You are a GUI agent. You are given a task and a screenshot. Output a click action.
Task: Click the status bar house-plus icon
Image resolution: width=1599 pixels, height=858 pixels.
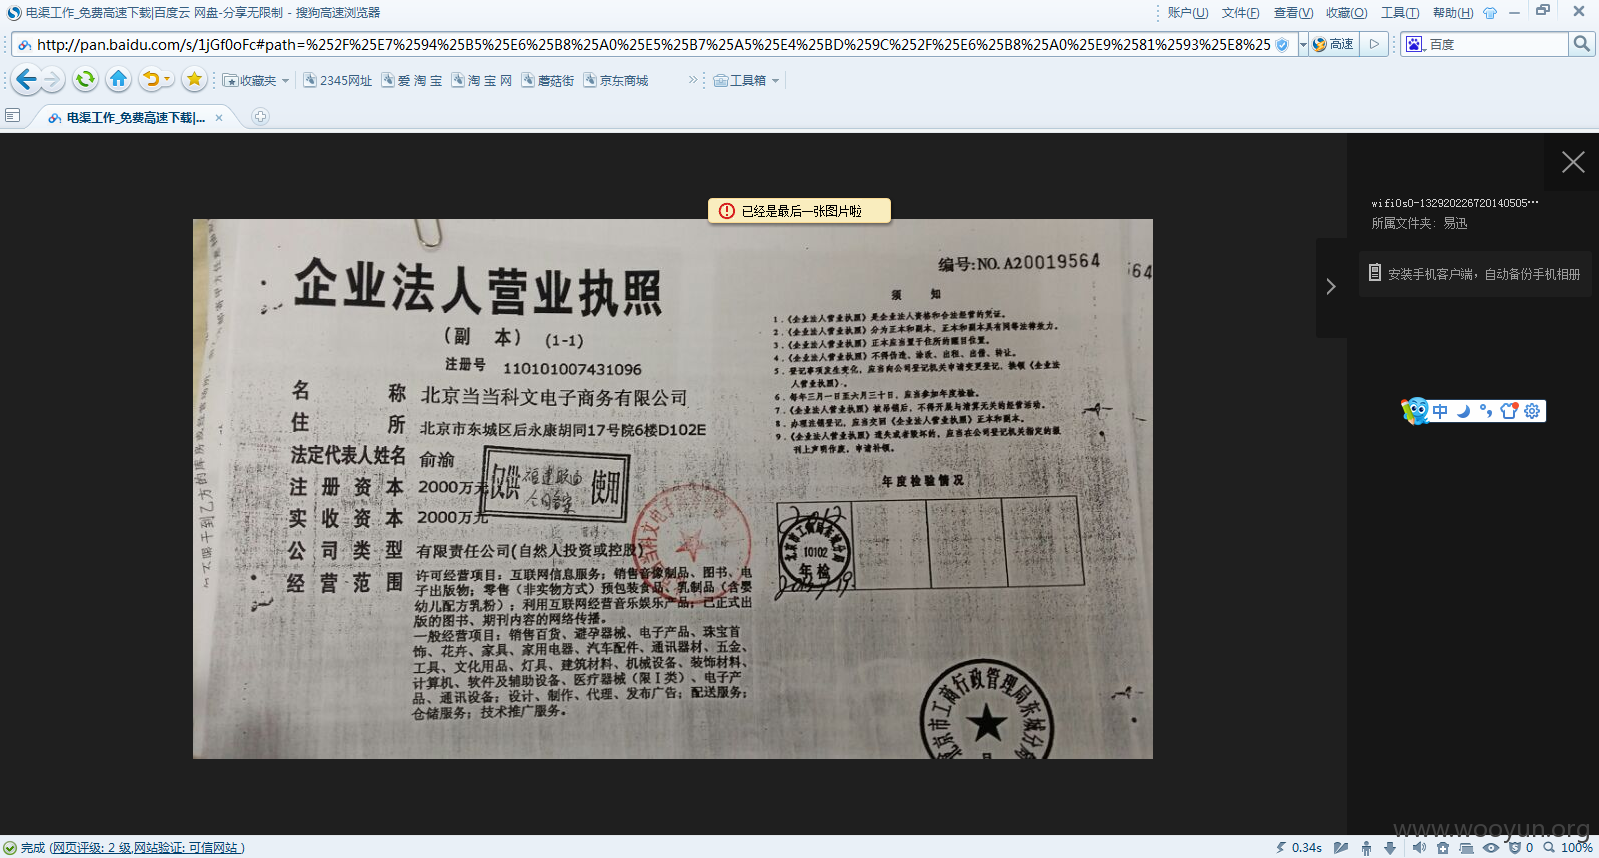[x=1443, y=848]
